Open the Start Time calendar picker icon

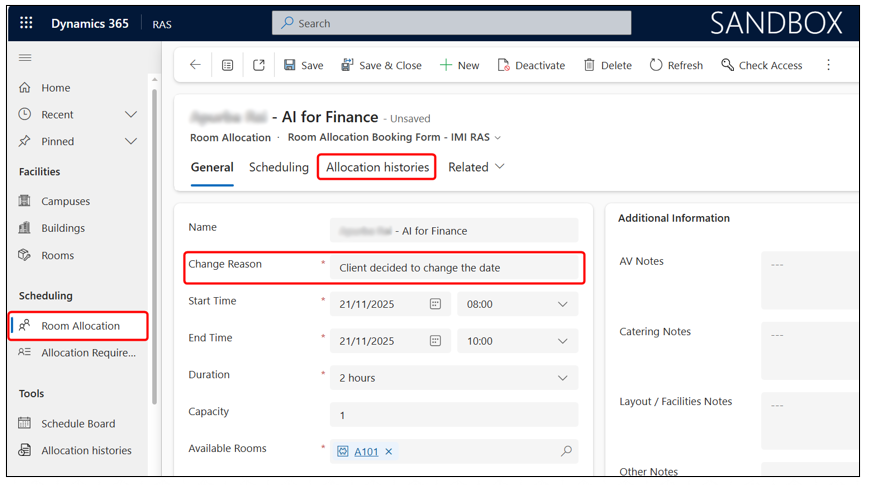pyautogui.click(x=435, y=304)
